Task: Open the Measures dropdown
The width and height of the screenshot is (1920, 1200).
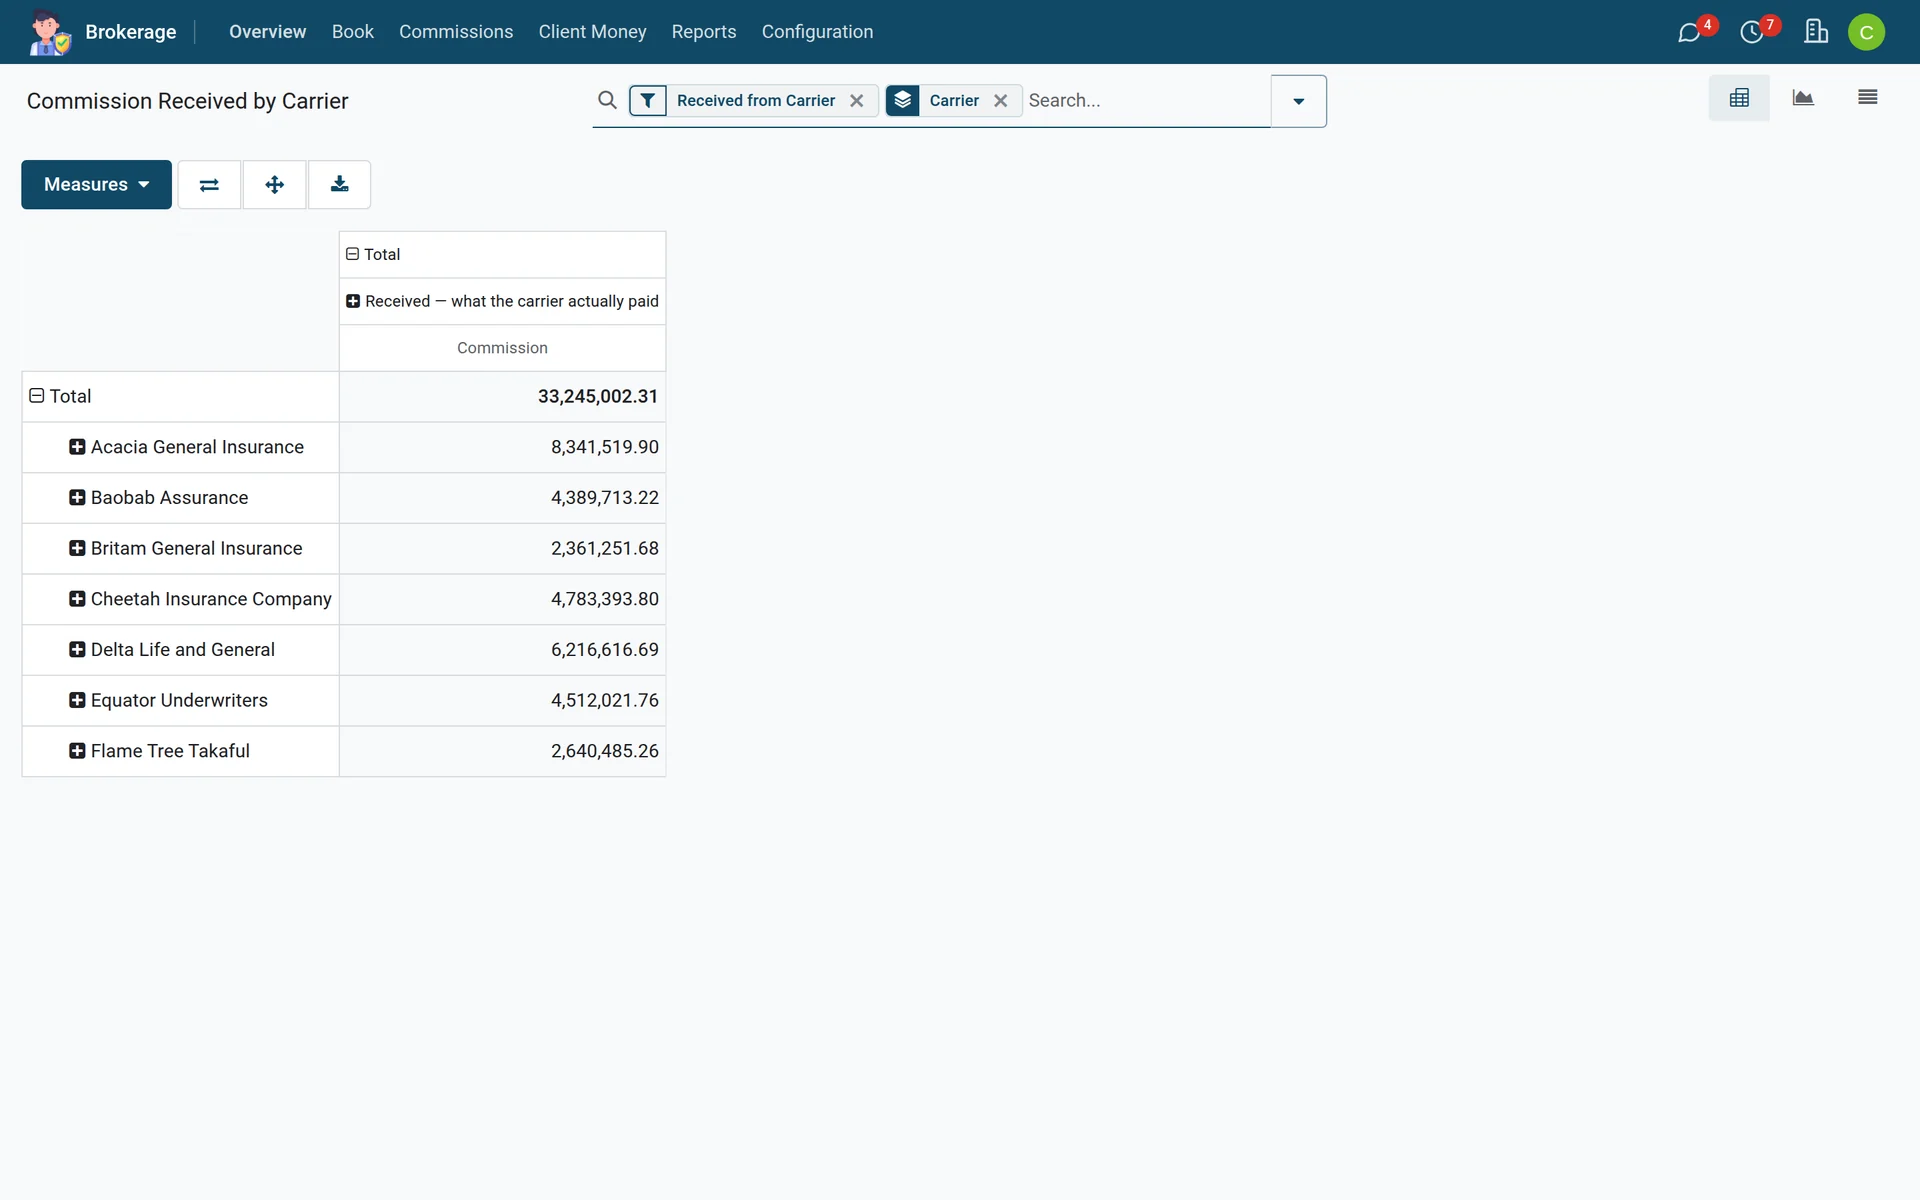Action: tap(96, 185)
